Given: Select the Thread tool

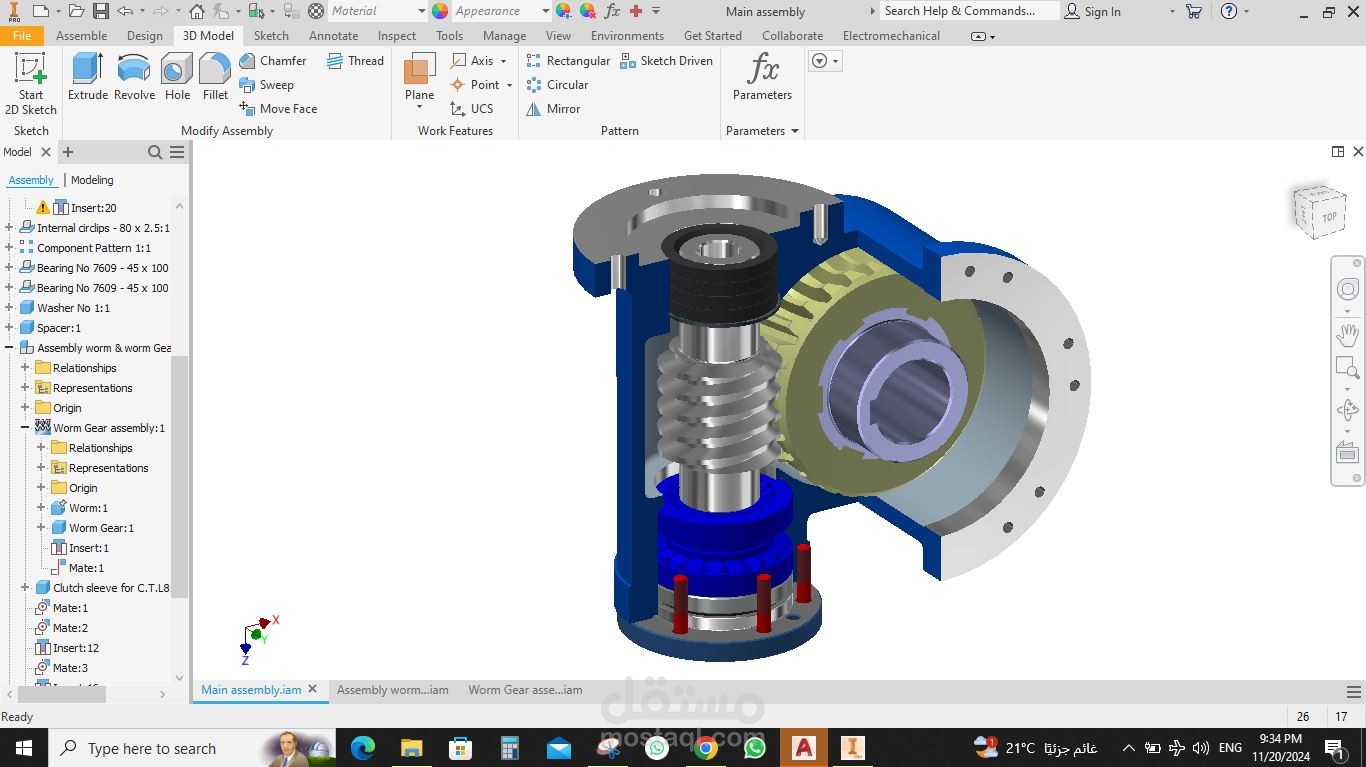Looking at the screenshot, I should coord(355,61).
